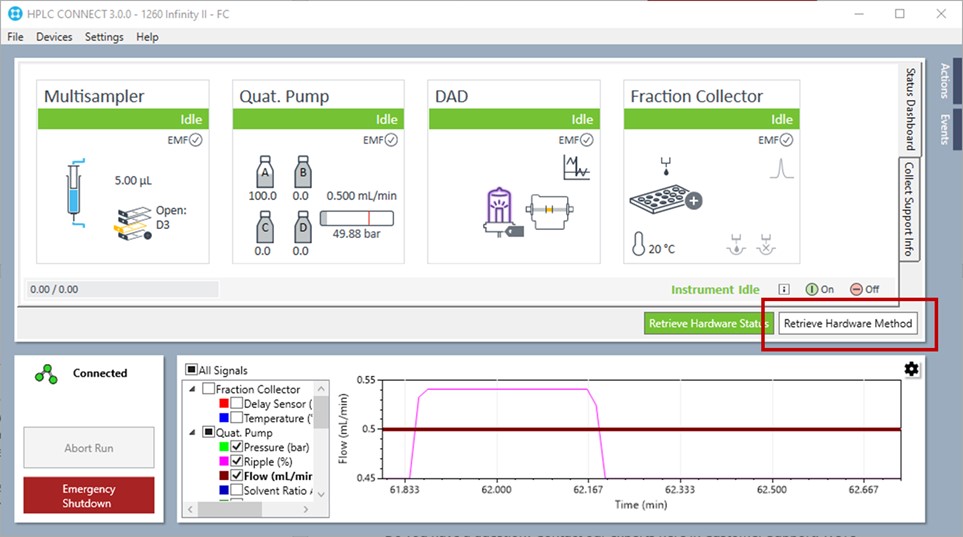Screen dimensions: 963x537
Task: Click Retrieve Hardware Method button
Action: pyautogui.click(x=848, y=323)
